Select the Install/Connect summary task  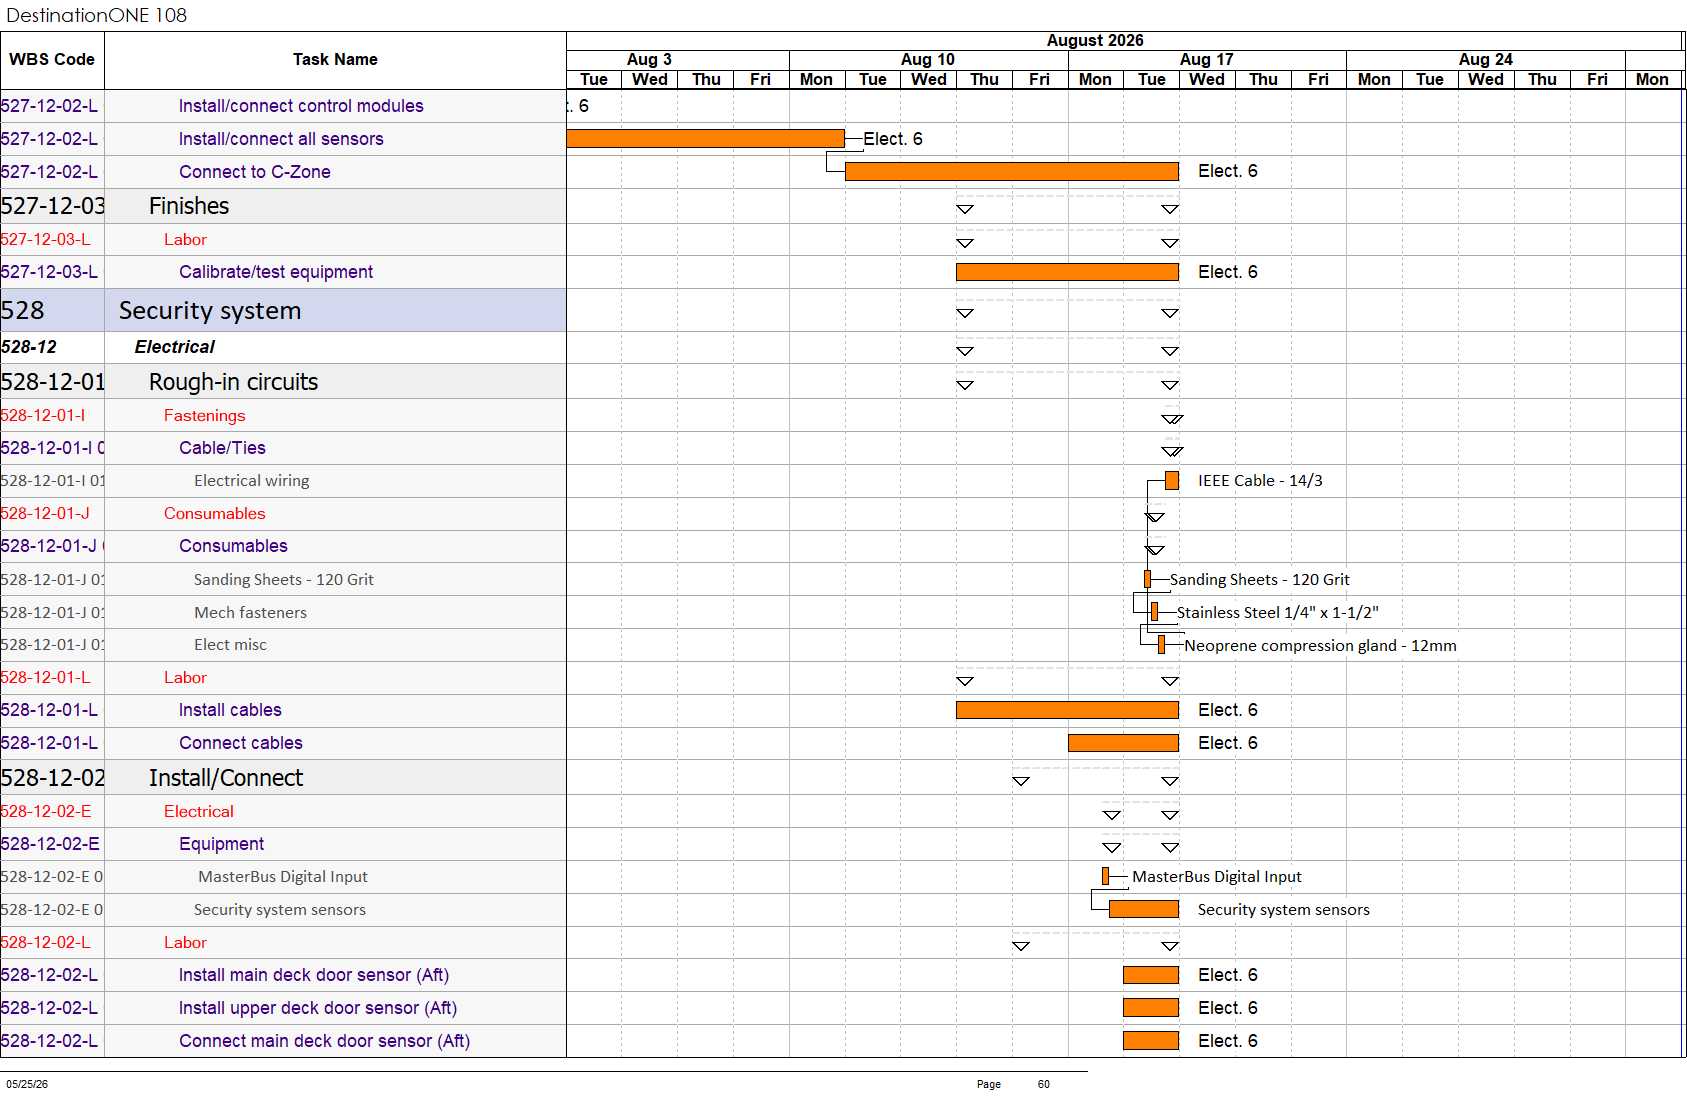[226, 778]
